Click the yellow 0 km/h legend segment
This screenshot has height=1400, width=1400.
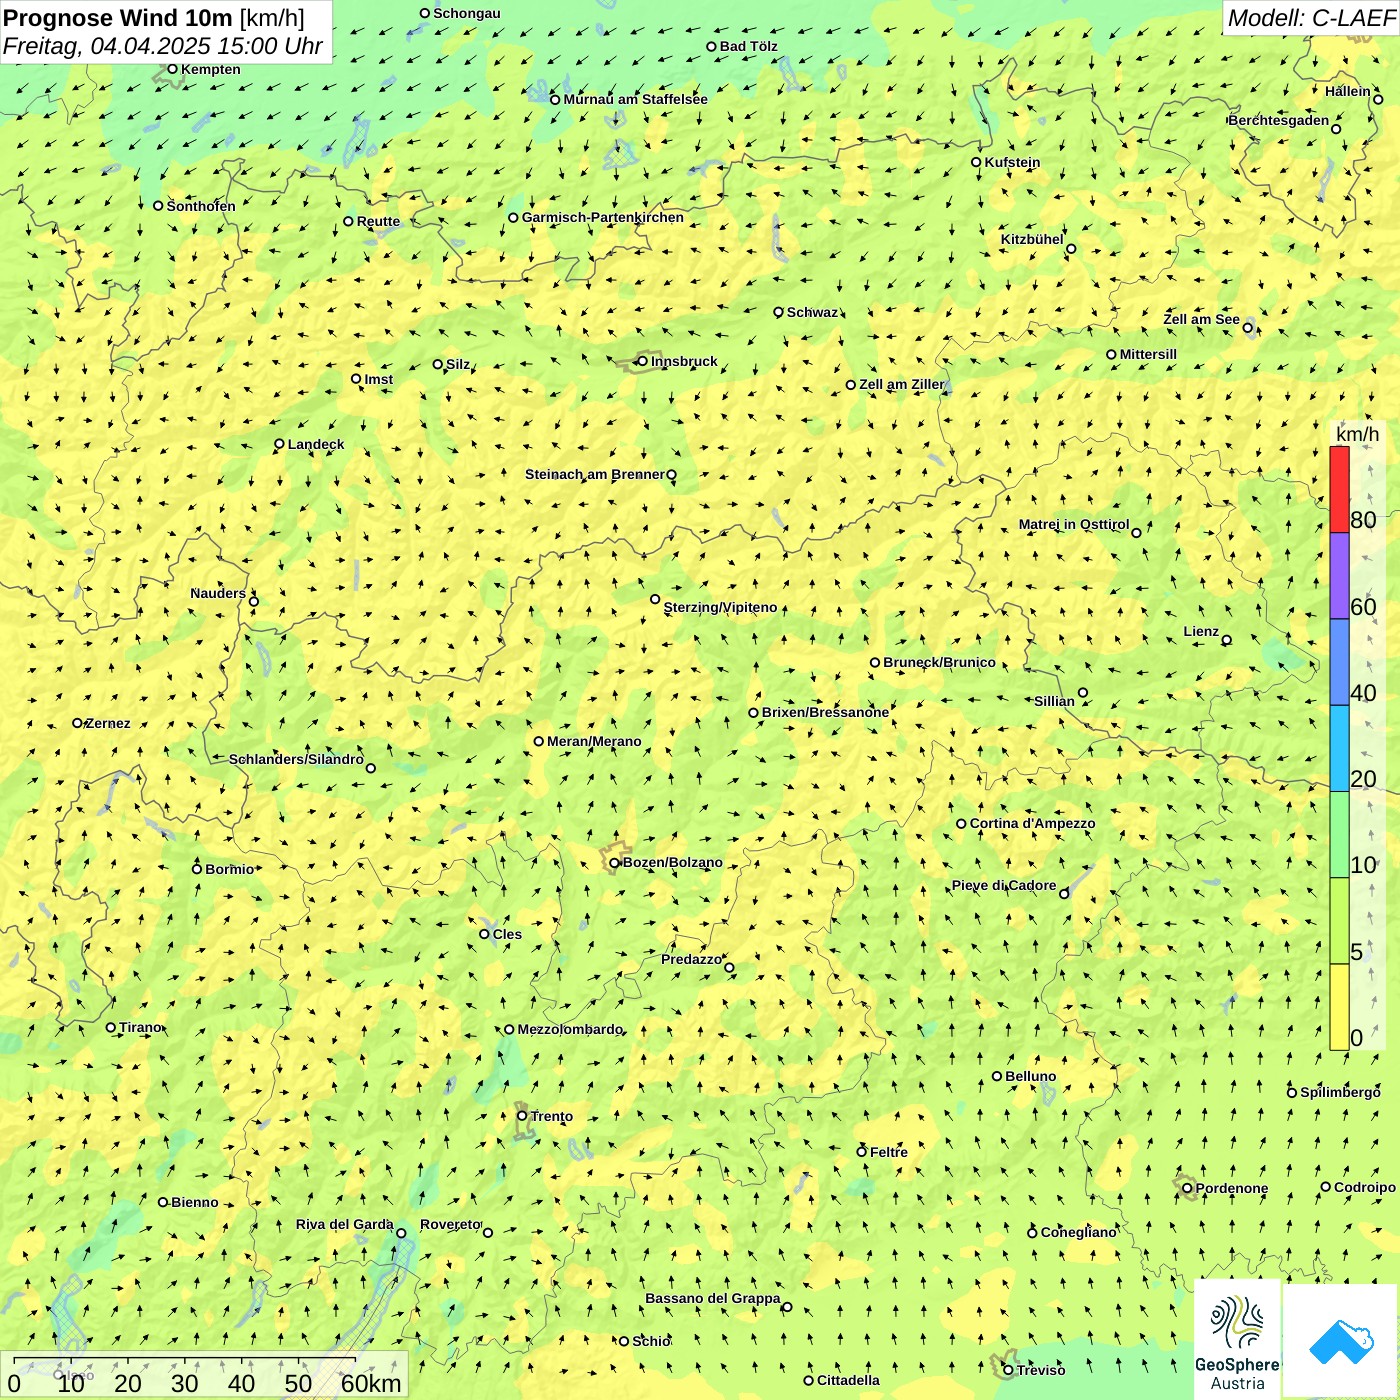pyautogui.click(x=1339, y=1007)
